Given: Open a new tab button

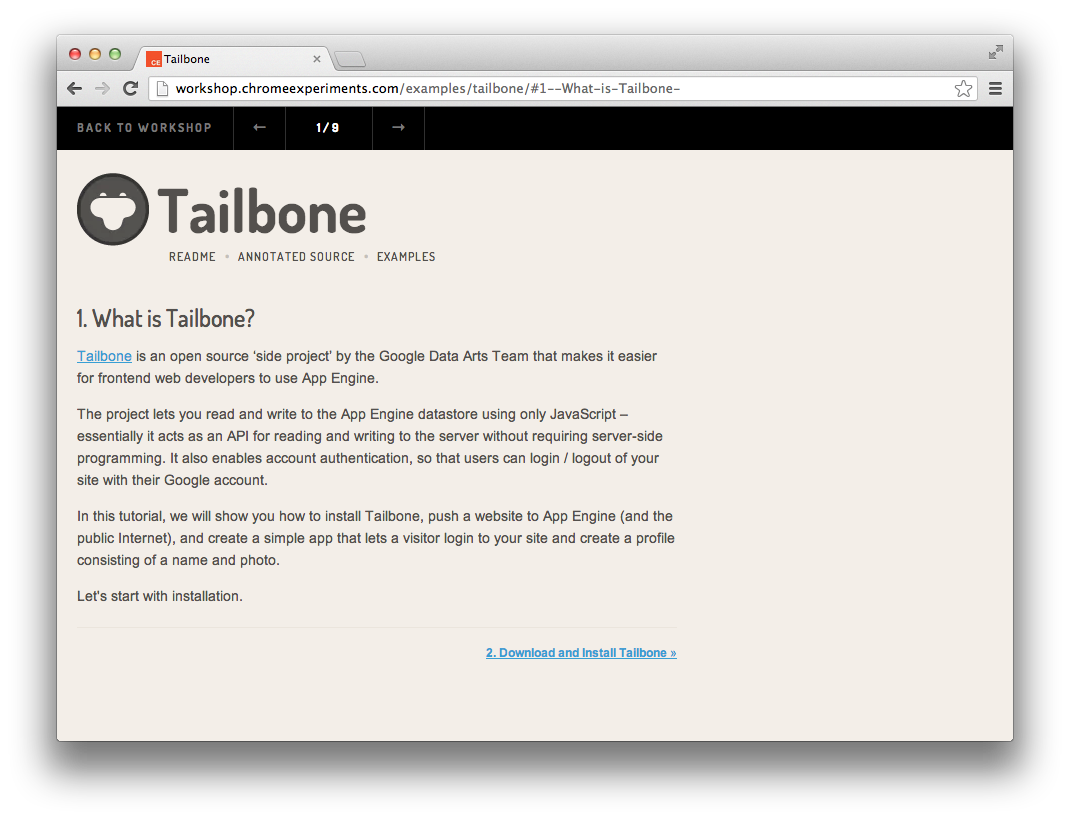Looking at the screenshot, I should (350, 60).
